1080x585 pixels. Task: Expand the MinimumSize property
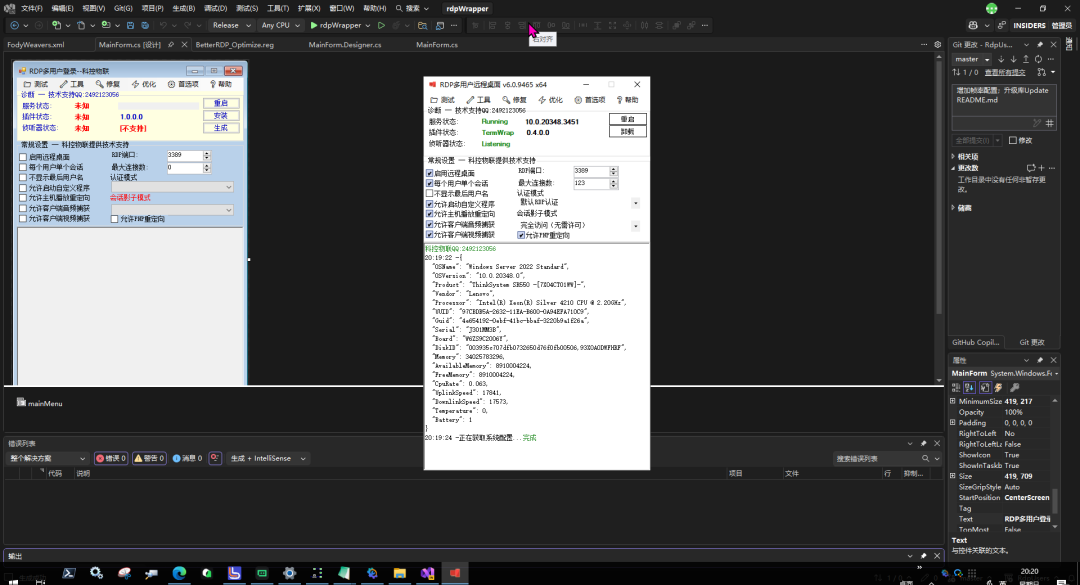953,401
